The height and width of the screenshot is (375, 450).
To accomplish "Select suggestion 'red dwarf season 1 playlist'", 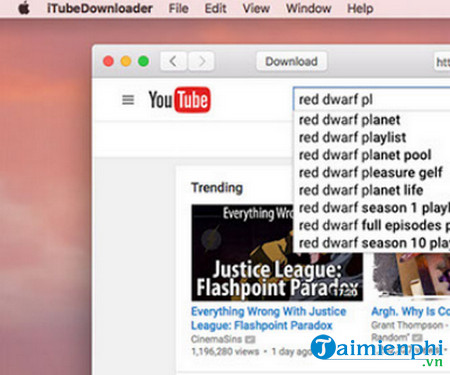I will point(372,208).
